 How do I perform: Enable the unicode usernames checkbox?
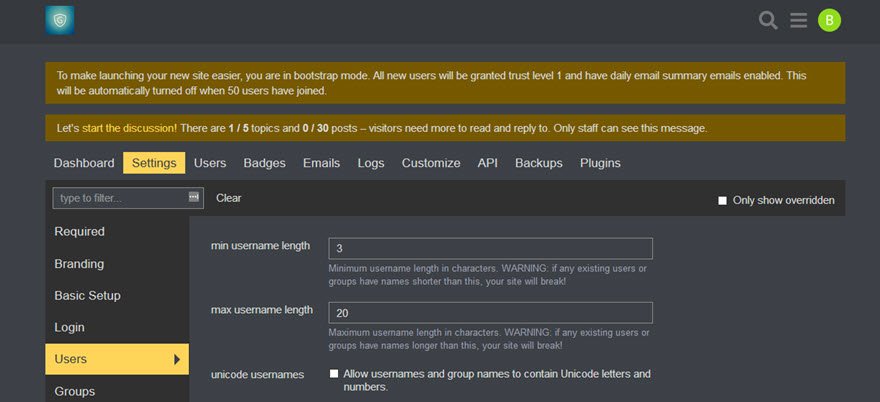[334, 373]
